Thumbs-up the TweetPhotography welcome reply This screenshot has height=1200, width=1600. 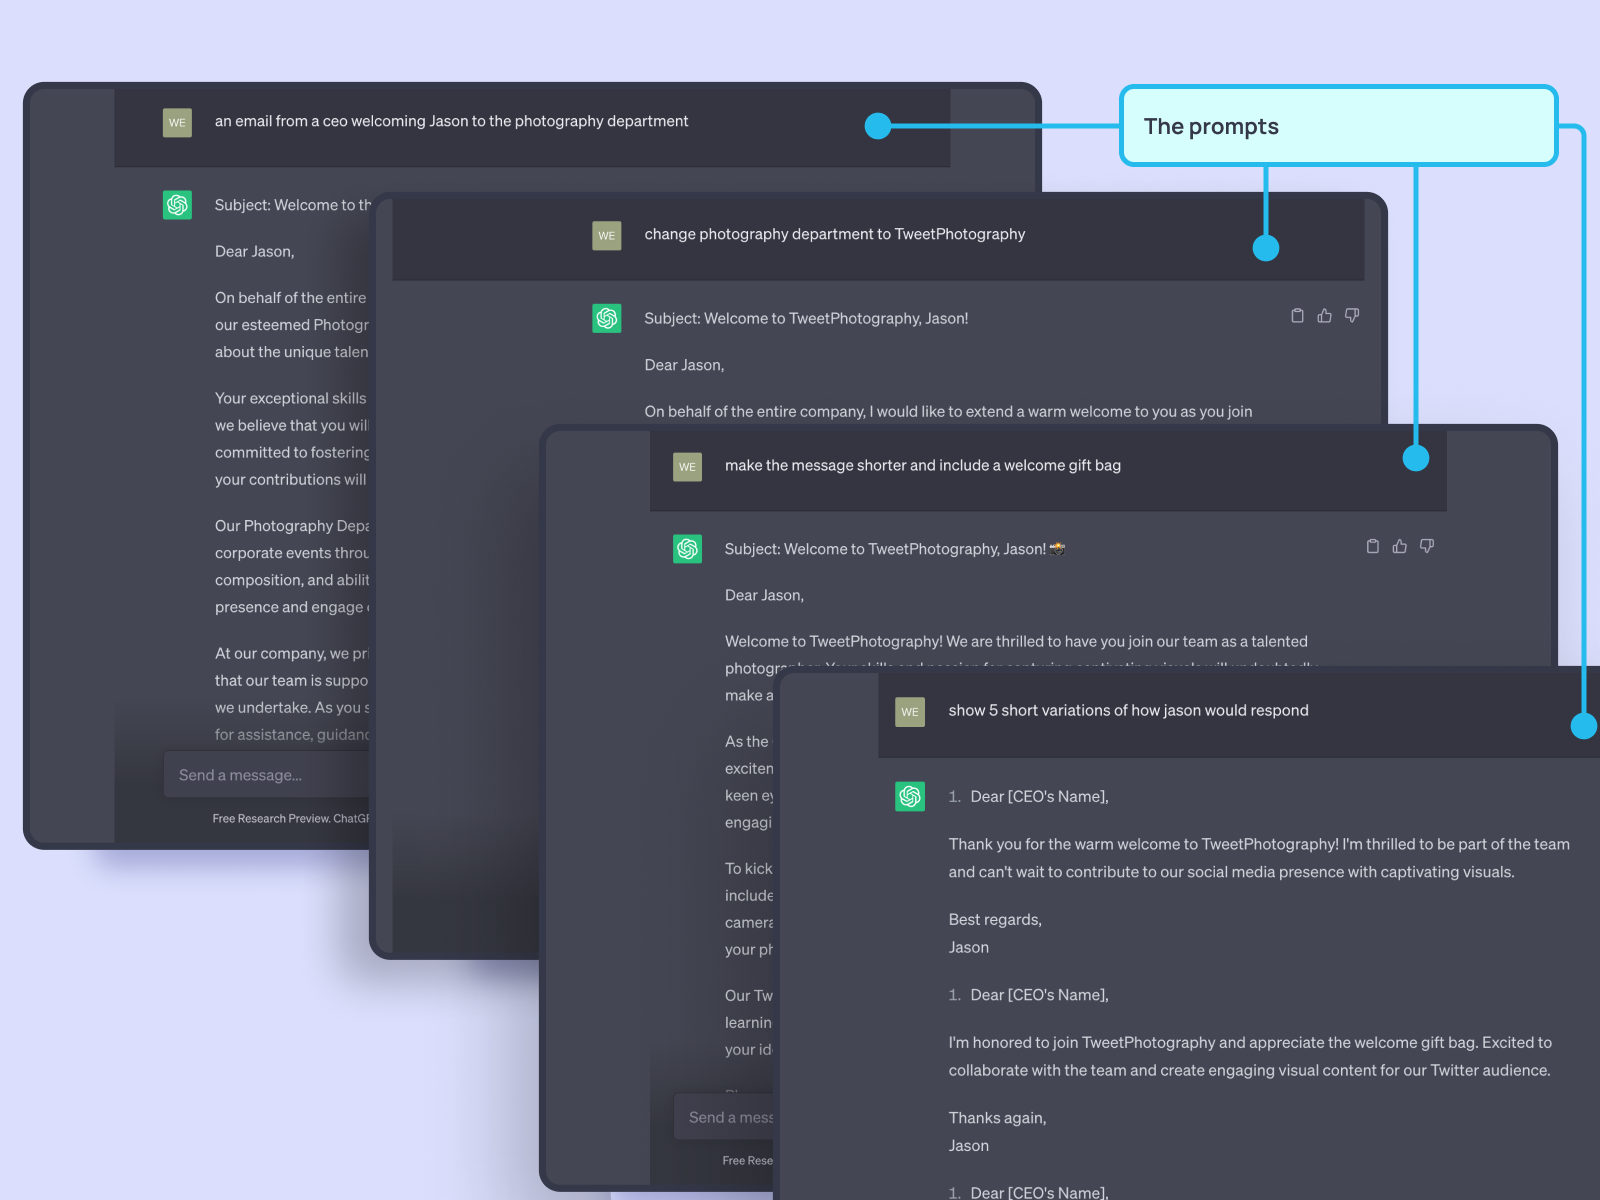point(1324,315)
